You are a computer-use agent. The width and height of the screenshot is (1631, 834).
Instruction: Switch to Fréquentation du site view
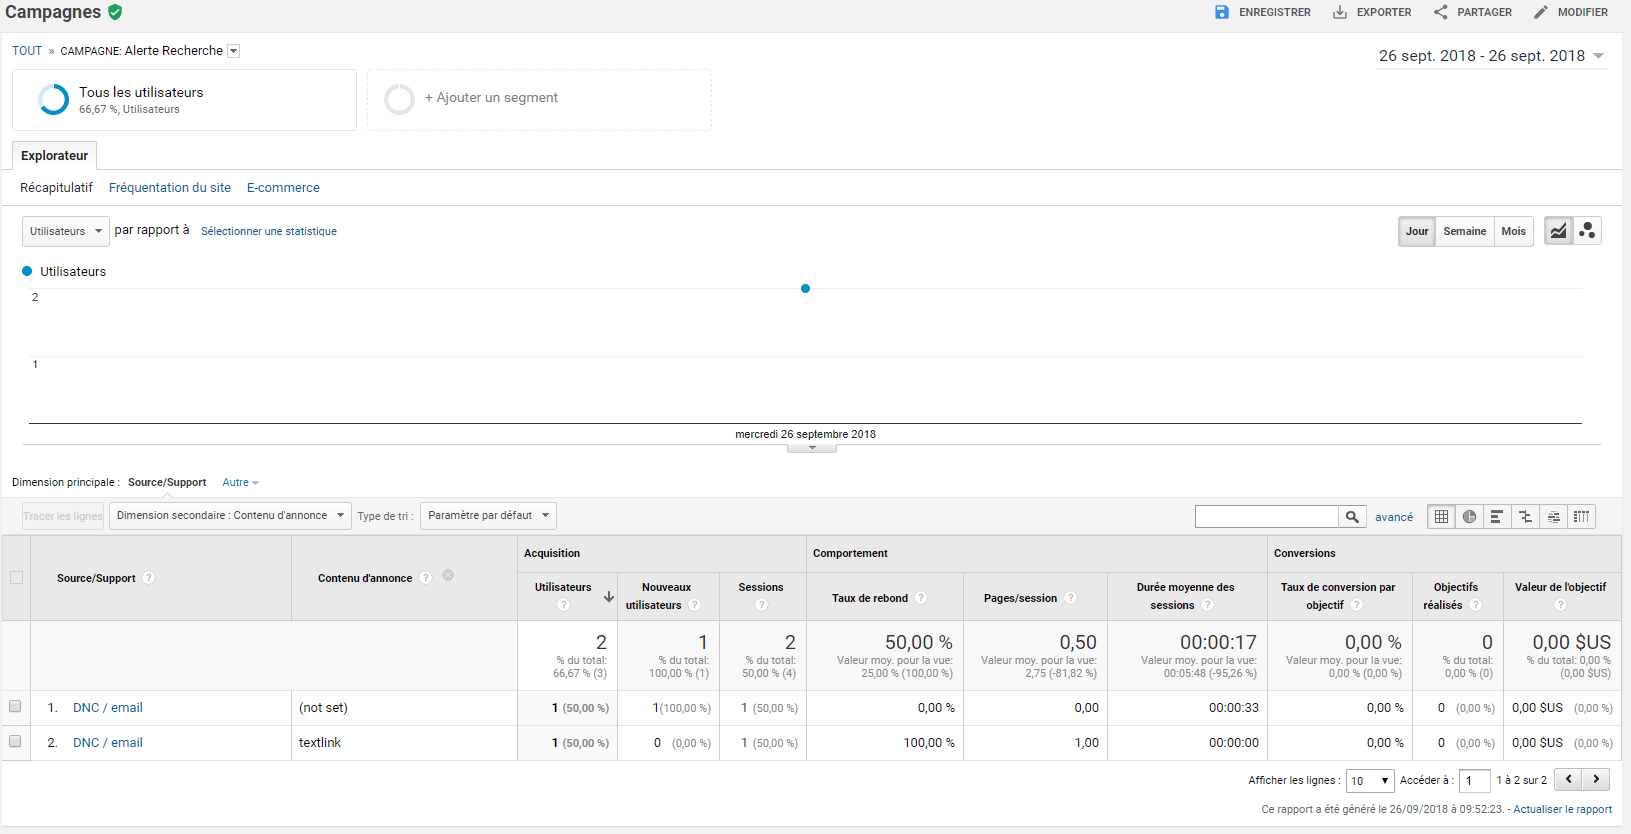coord(170,188)
